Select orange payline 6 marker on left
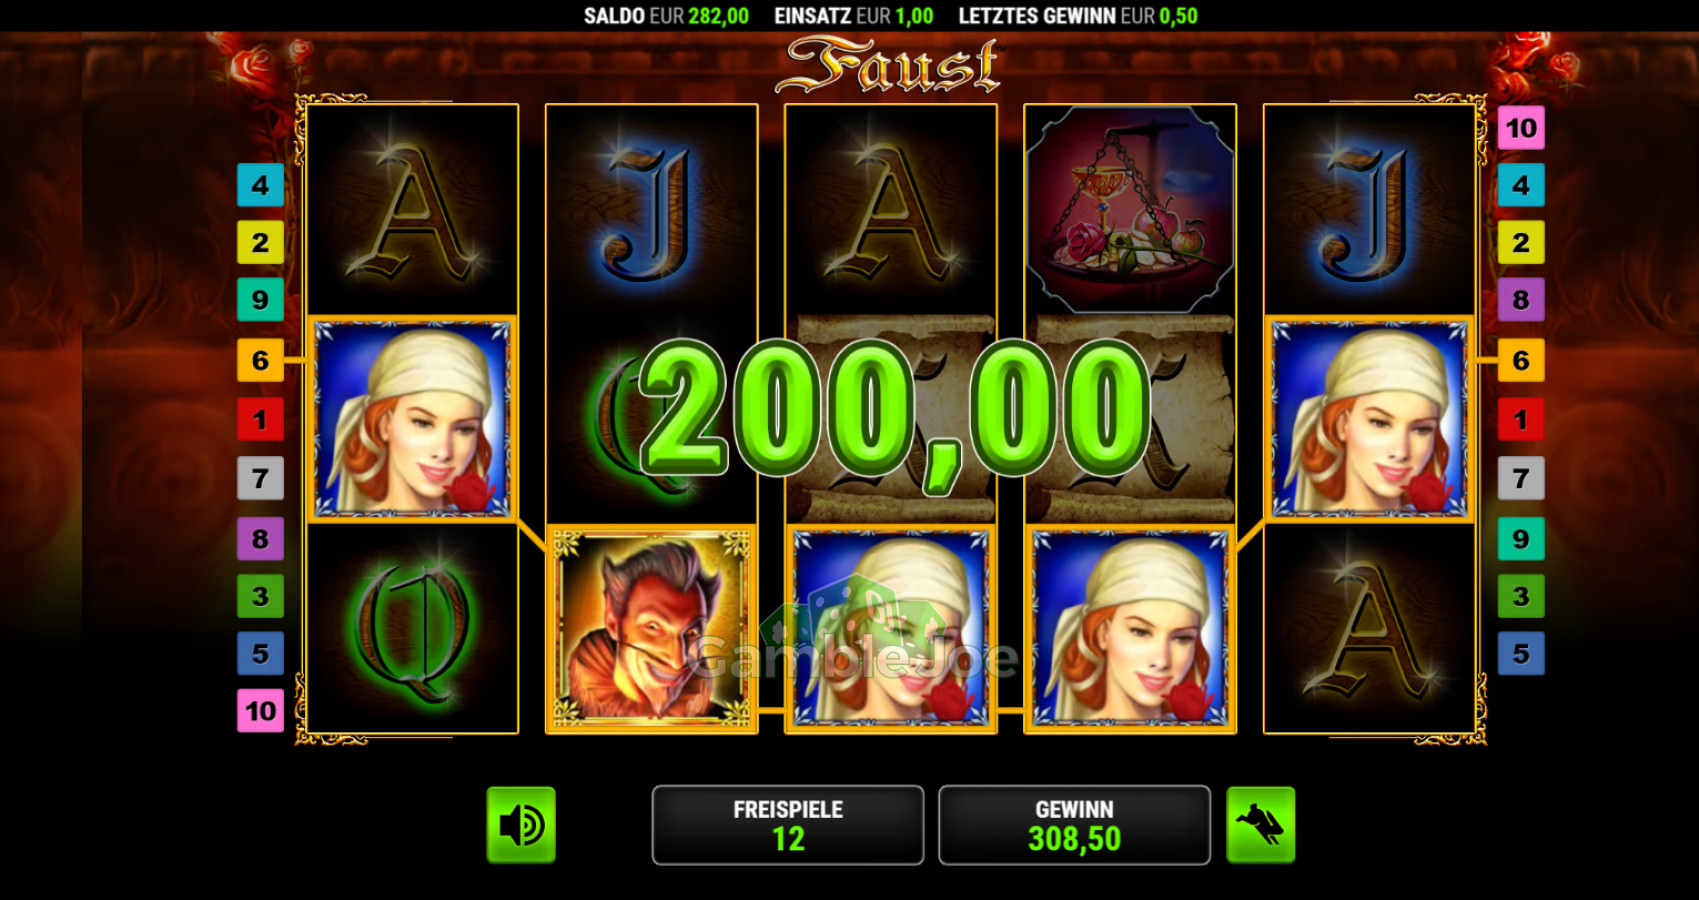 [x=260, y=360]
